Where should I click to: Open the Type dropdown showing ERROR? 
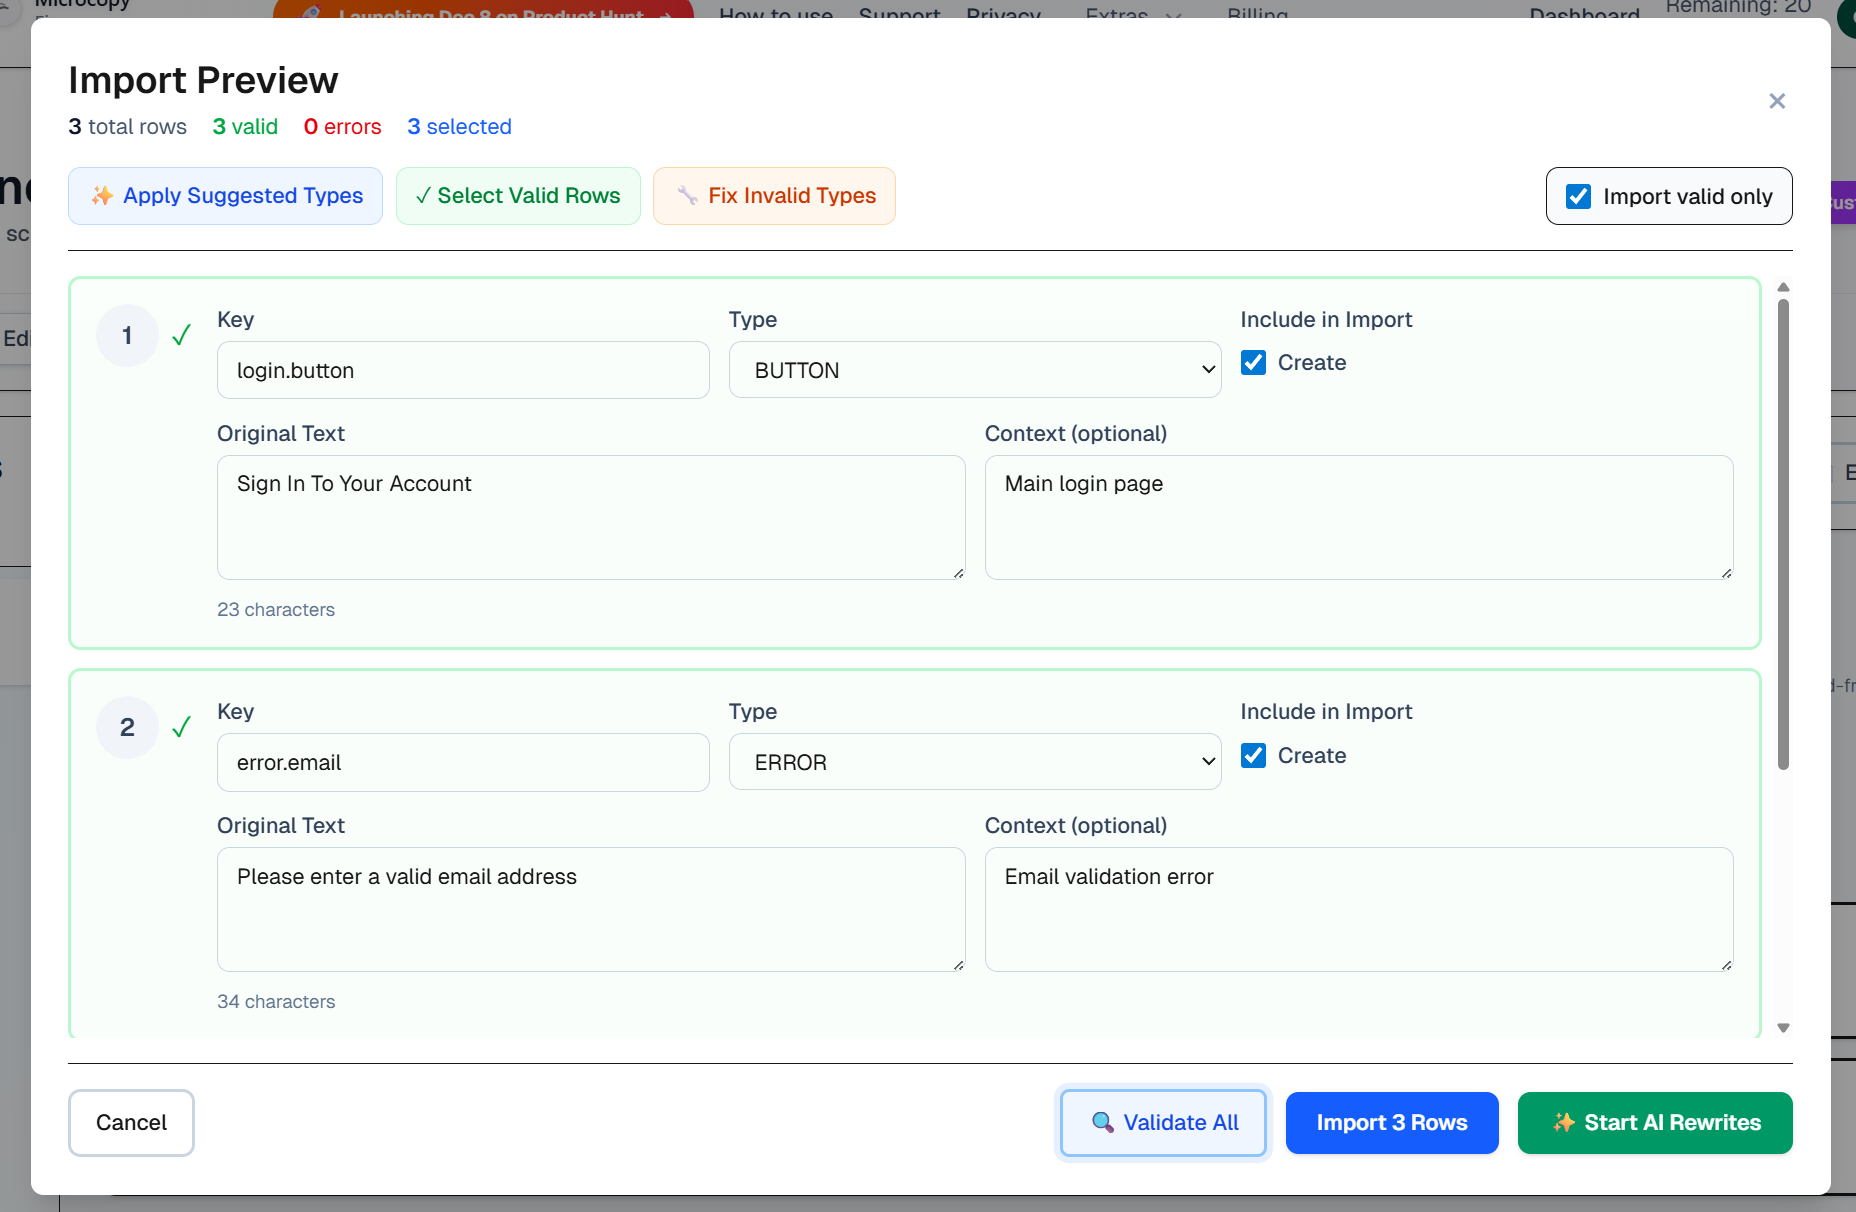[974, 762]
